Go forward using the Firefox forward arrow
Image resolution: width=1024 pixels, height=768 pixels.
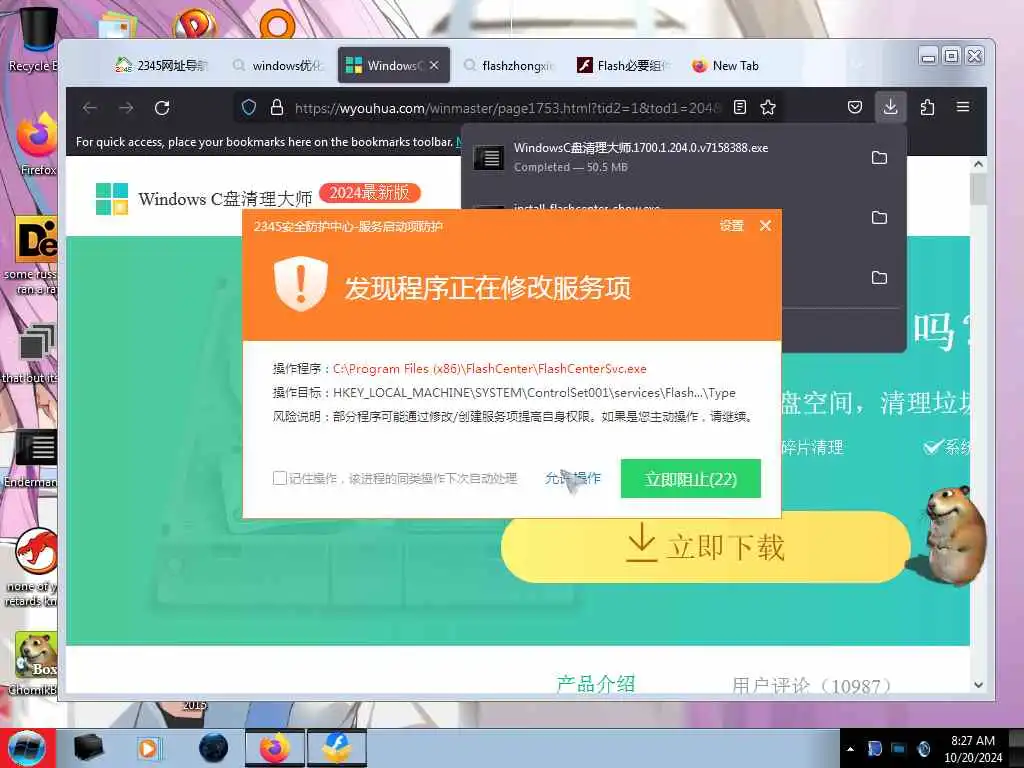[126, 108]
